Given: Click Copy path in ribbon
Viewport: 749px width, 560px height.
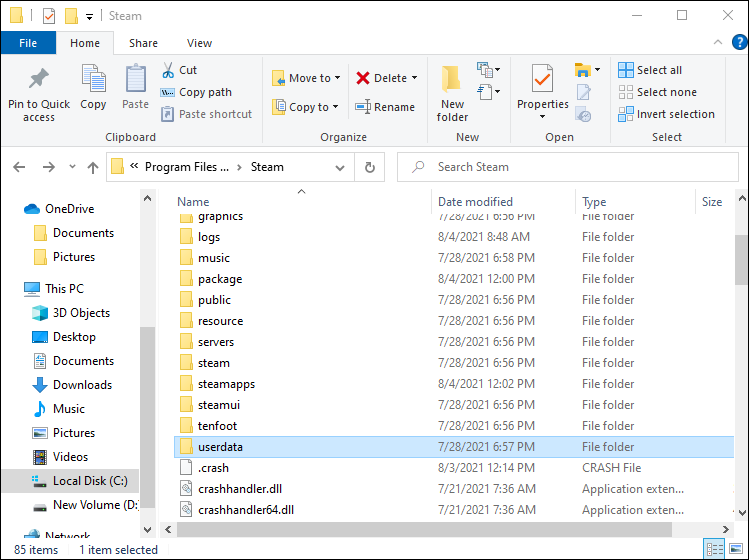Looking at the screenshot, I should pyautogui.click(x=196, y=92).
